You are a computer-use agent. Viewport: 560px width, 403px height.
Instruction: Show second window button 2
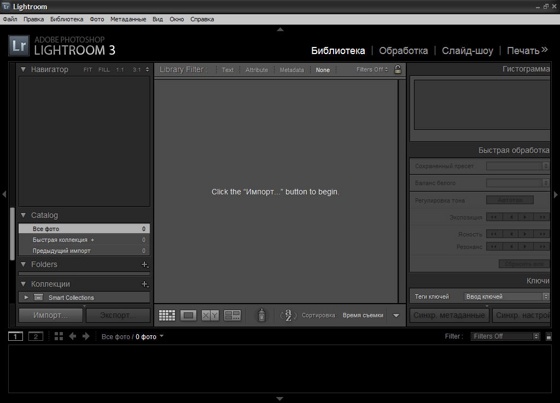pyautogui.click(x=36, y=336)
